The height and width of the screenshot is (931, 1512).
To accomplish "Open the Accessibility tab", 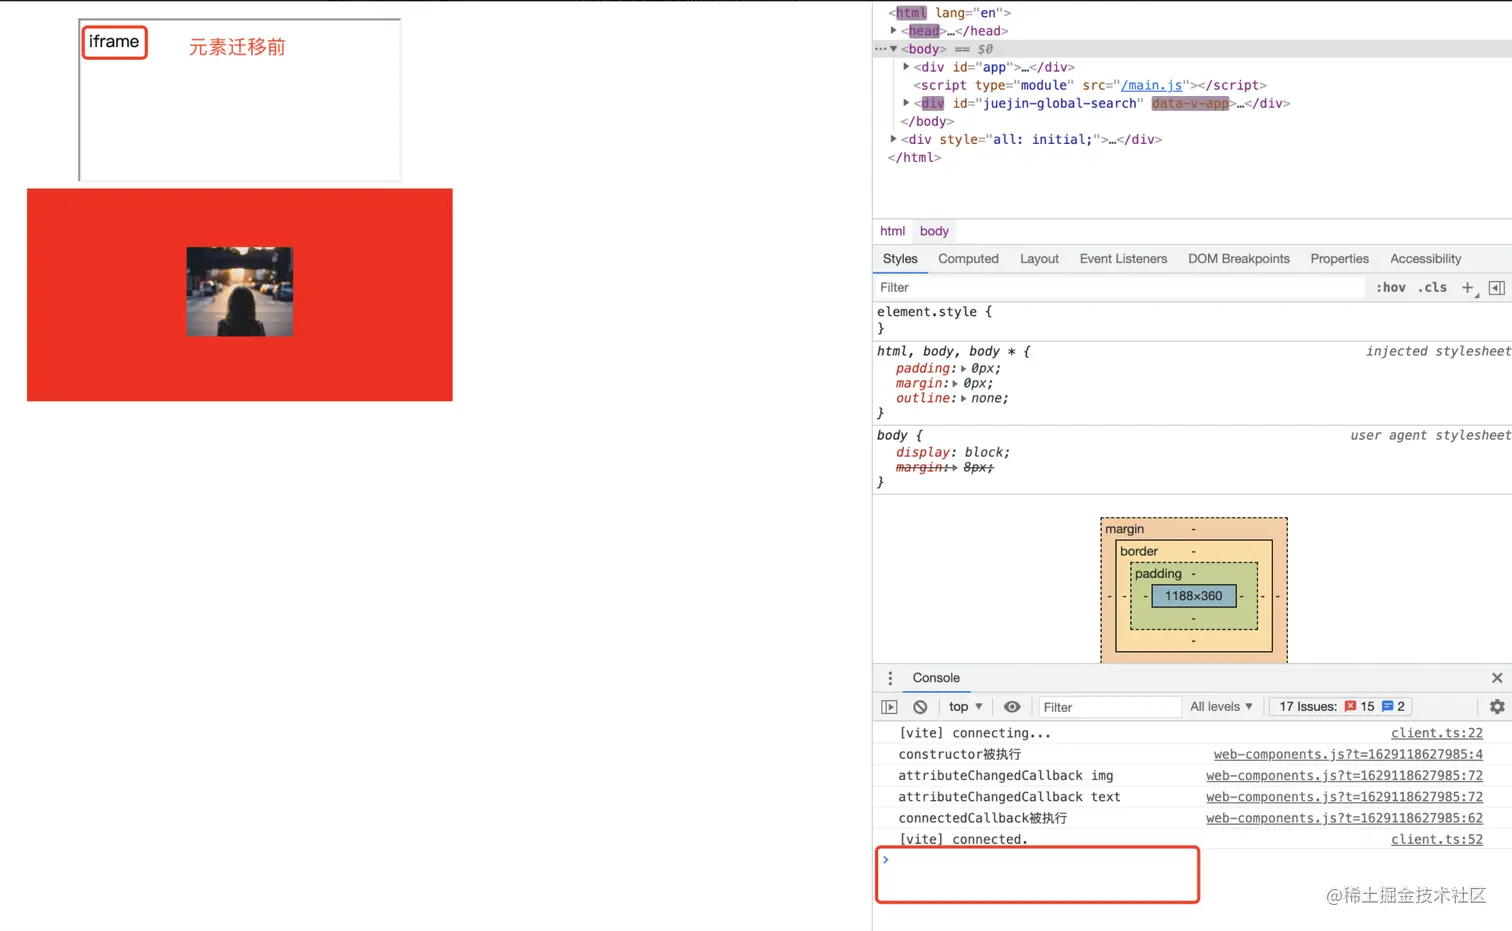I will click(1425, 259).
